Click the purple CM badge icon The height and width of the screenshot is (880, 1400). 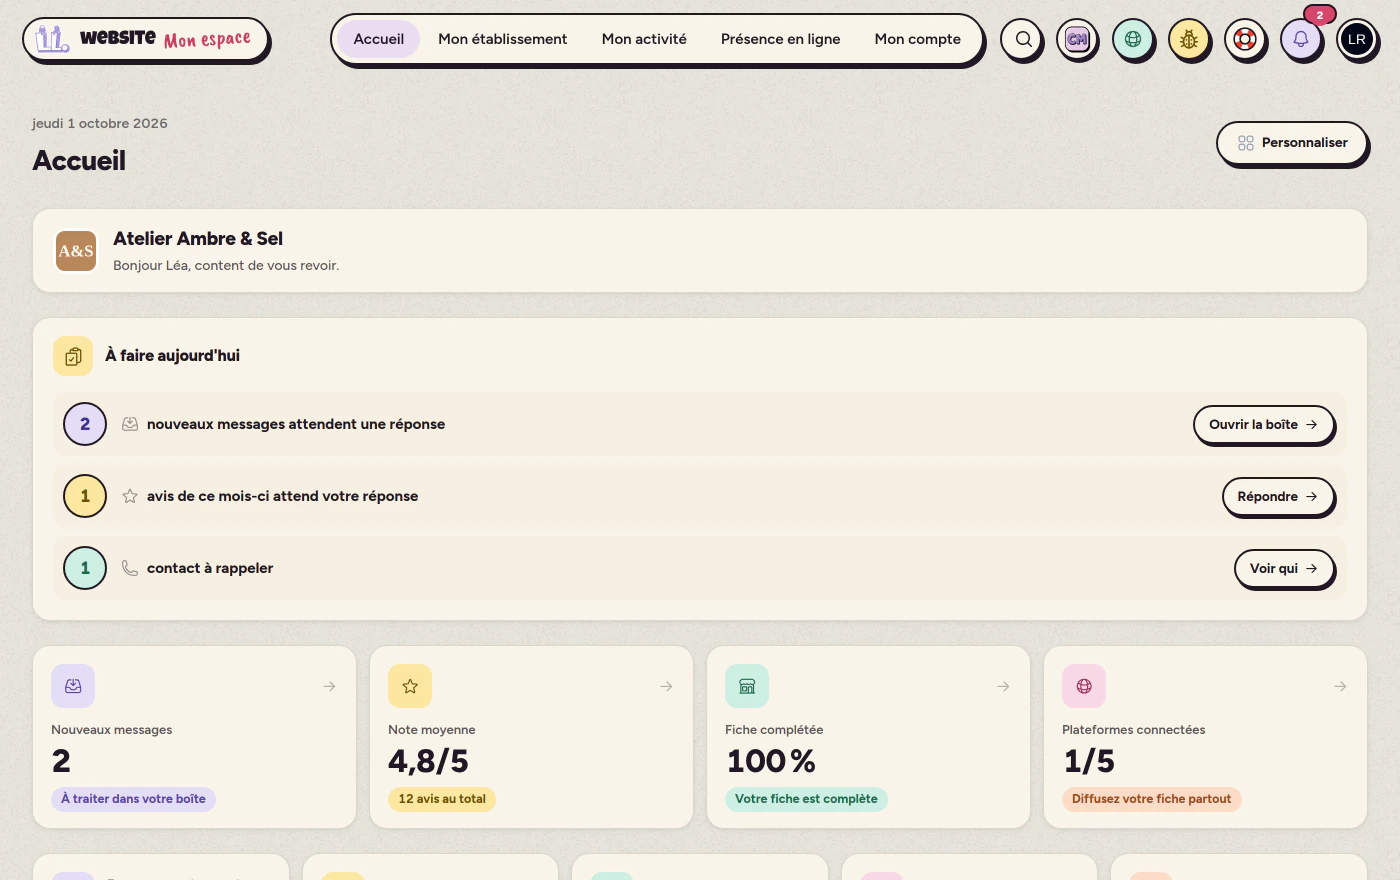coord(1077,40)
